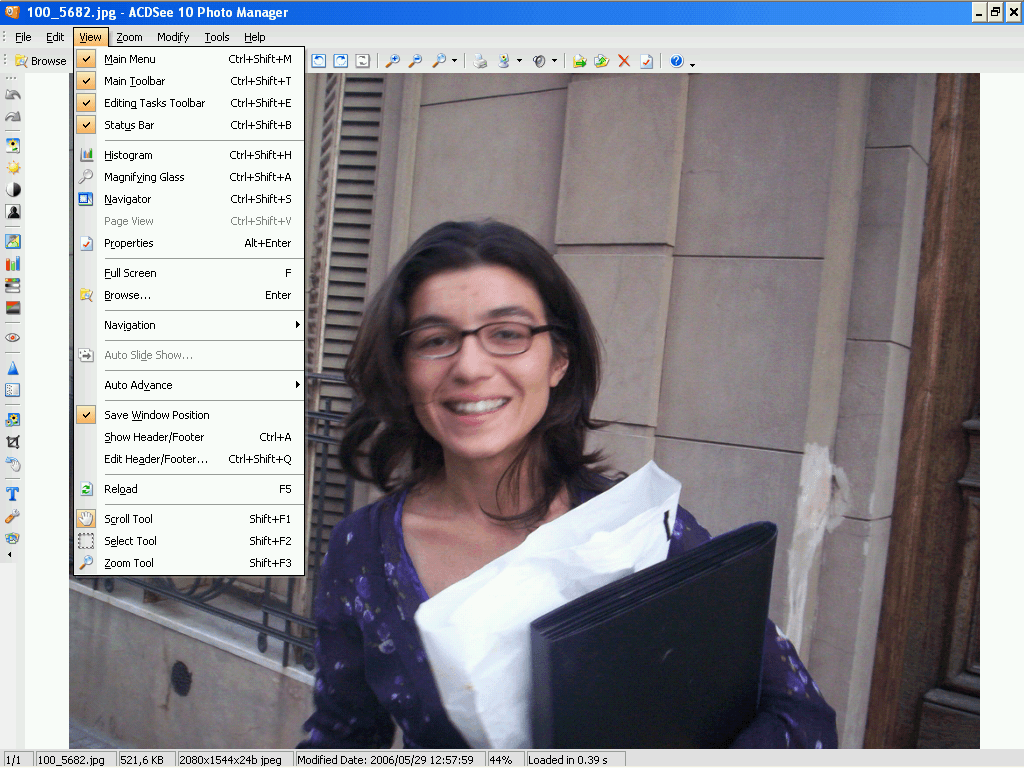The image size is (1024, 768).
Task: Select the Red-Eye Reduction tool
Action: point(12,337)
